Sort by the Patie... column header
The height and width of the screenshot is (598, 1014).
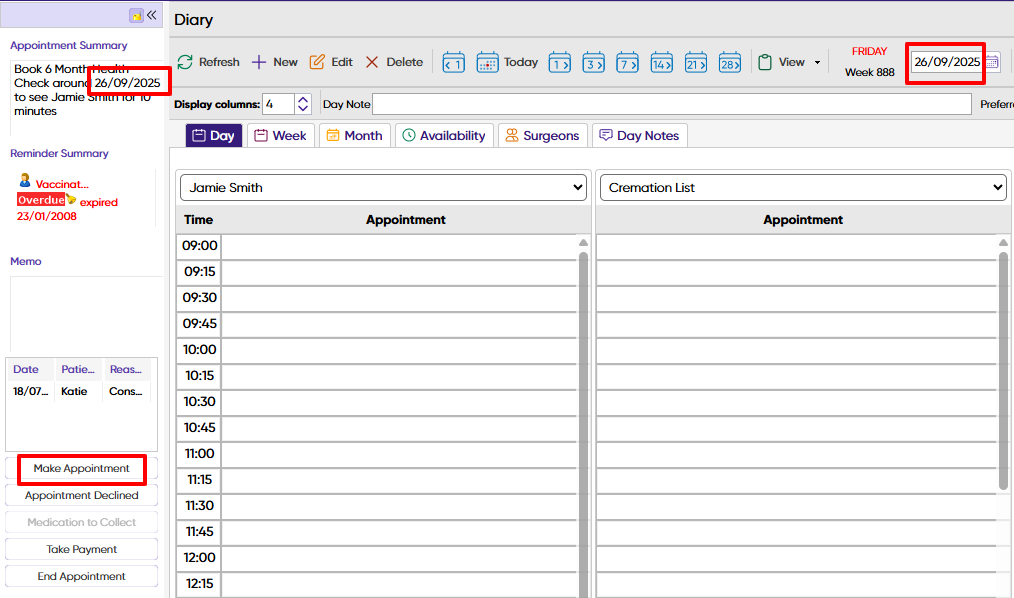(78, 369)
